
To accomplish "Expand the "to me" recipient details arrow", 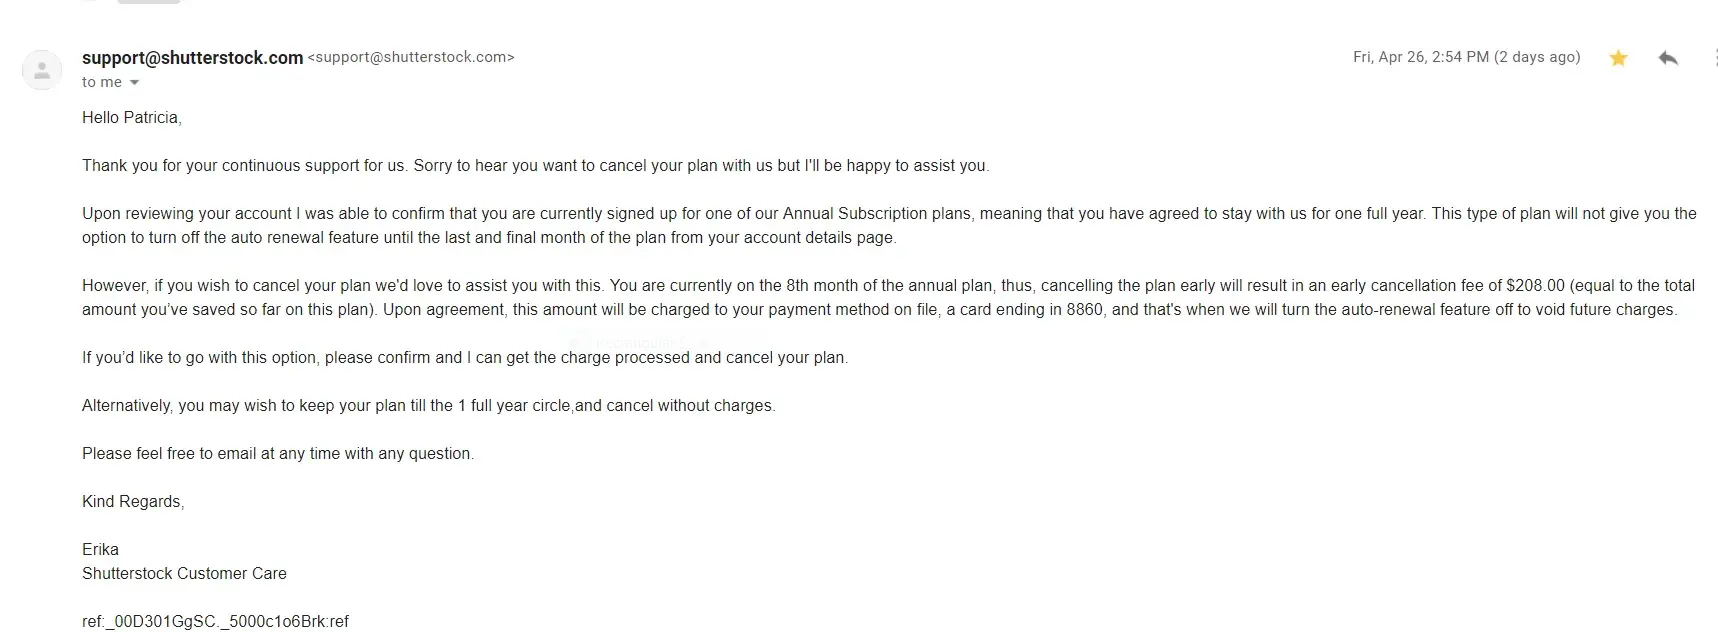I will (134, 83).
